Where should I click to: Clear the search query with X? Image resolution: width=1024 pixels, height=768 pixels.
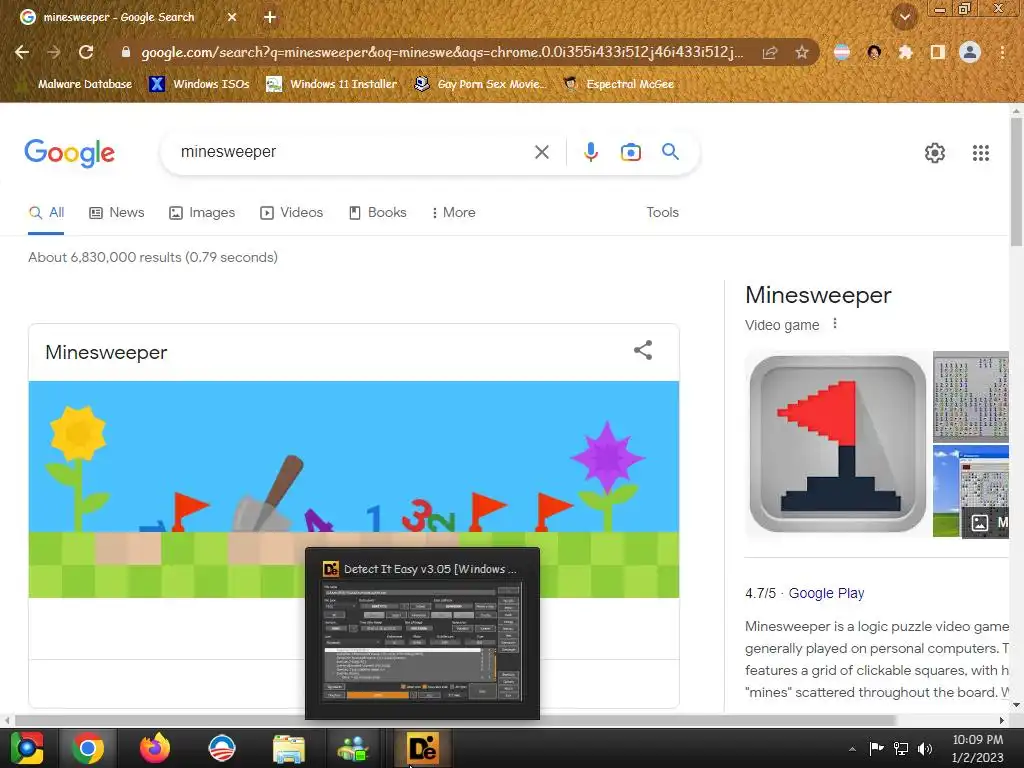[541, 152]
